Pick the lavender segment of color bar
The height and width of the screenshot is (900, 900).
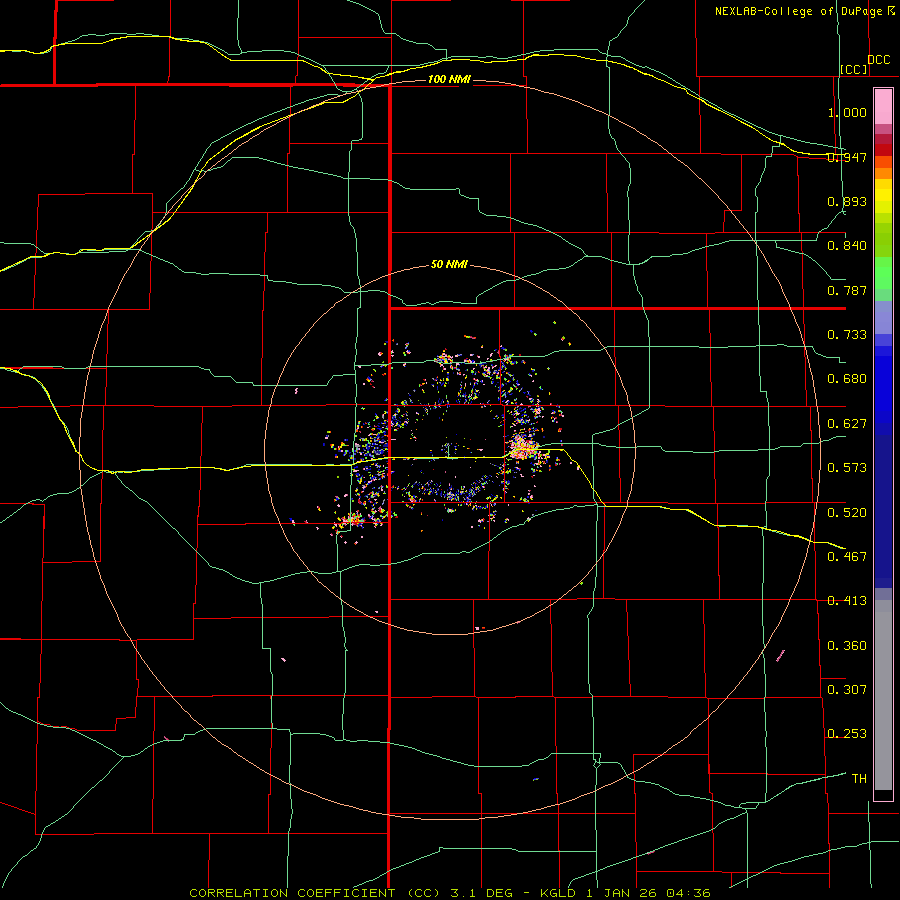[x=883, y=317]
